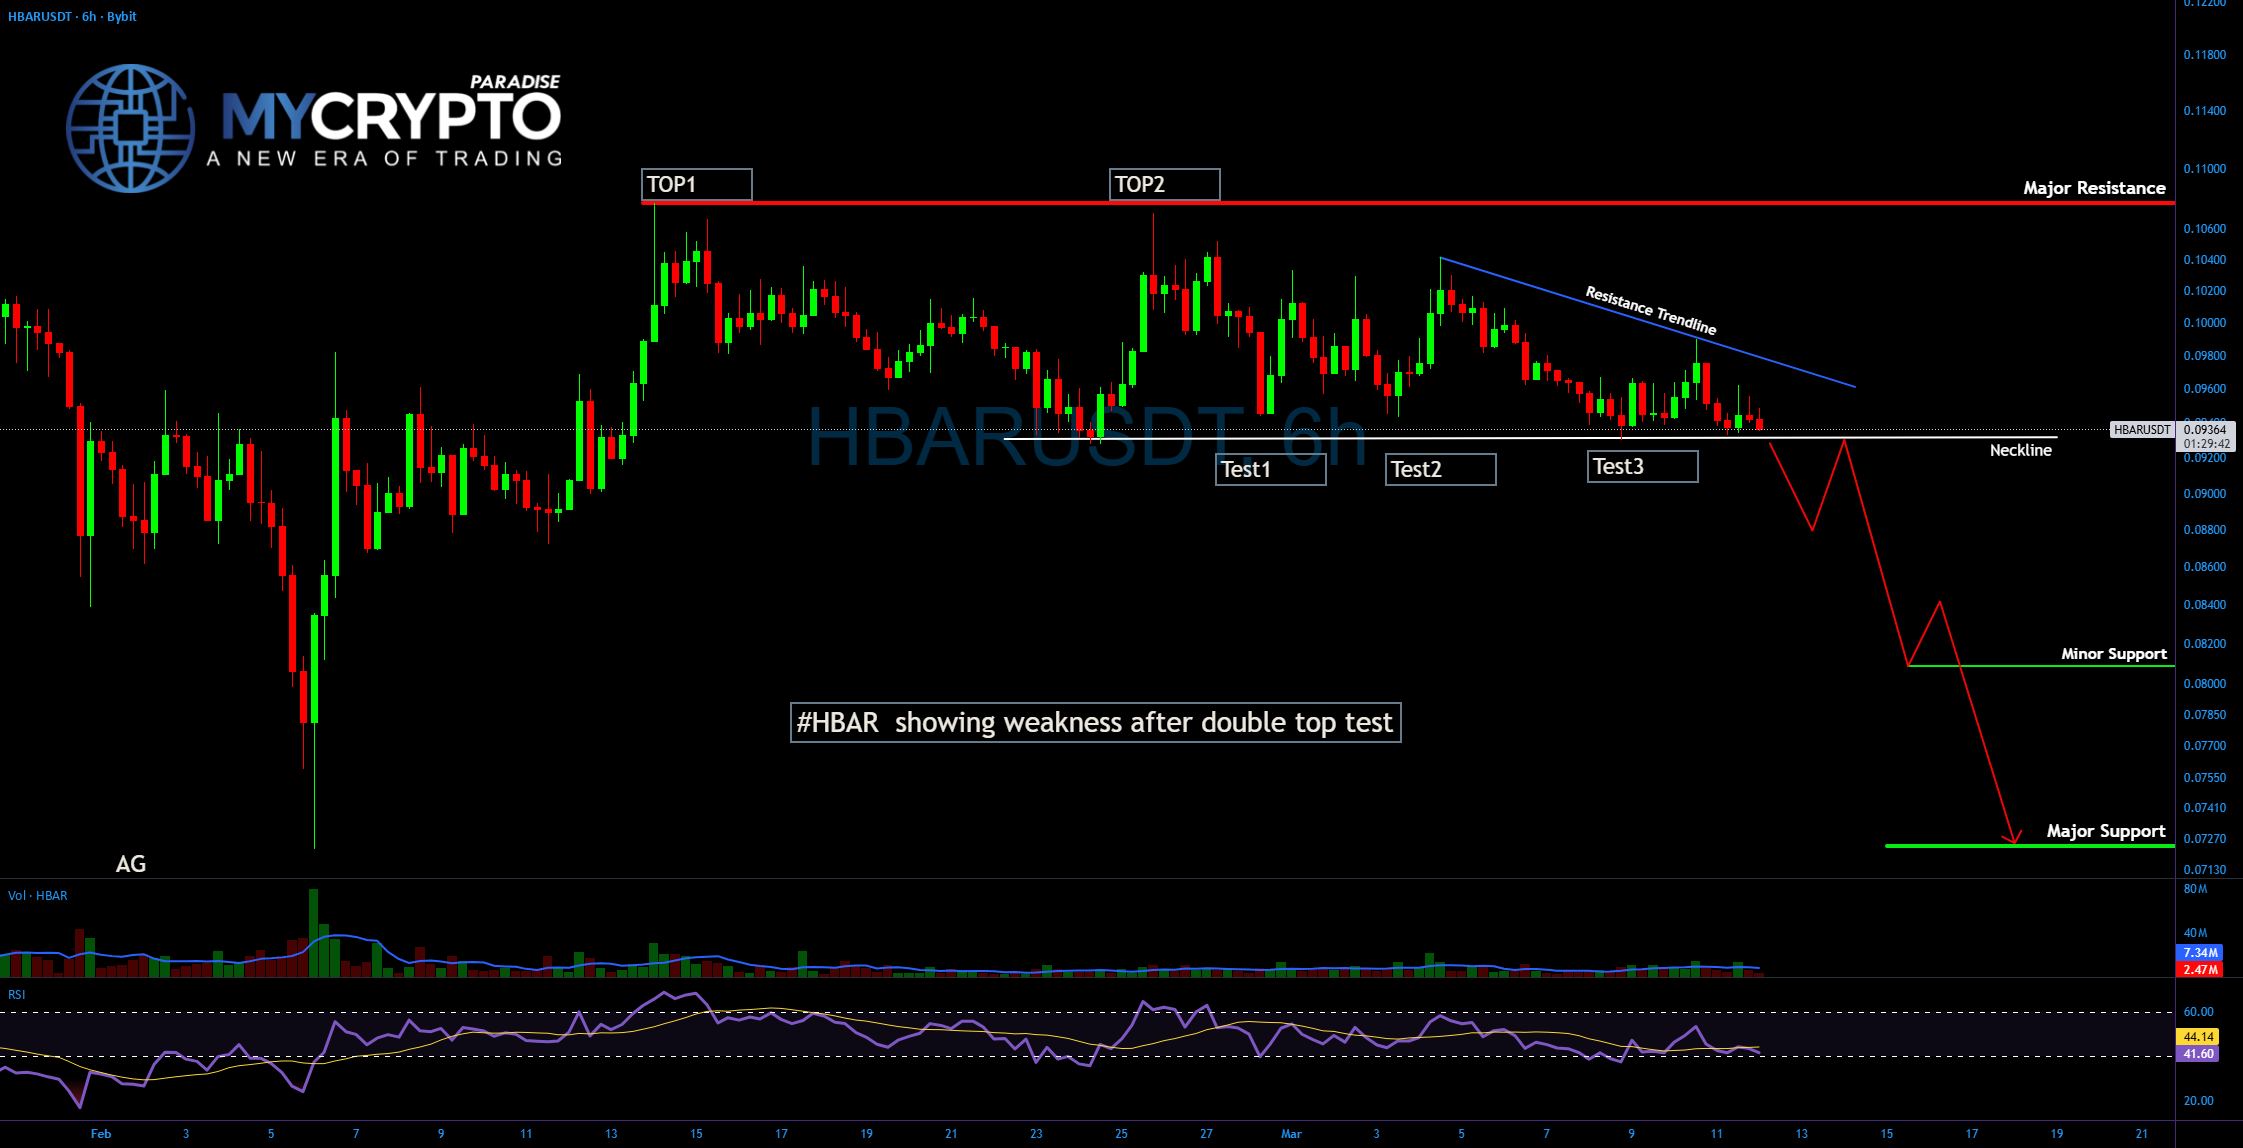Click the Minor Support label

tap(2113, 654)
